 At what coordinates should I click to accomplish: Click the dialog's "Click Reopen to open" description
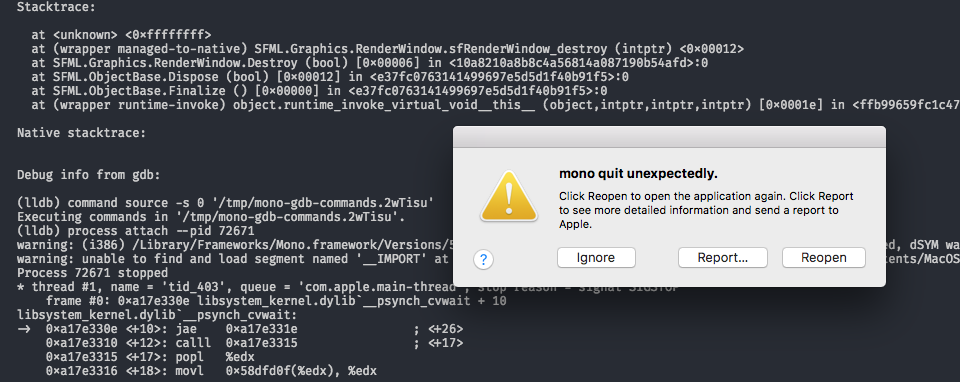[706, 210]
